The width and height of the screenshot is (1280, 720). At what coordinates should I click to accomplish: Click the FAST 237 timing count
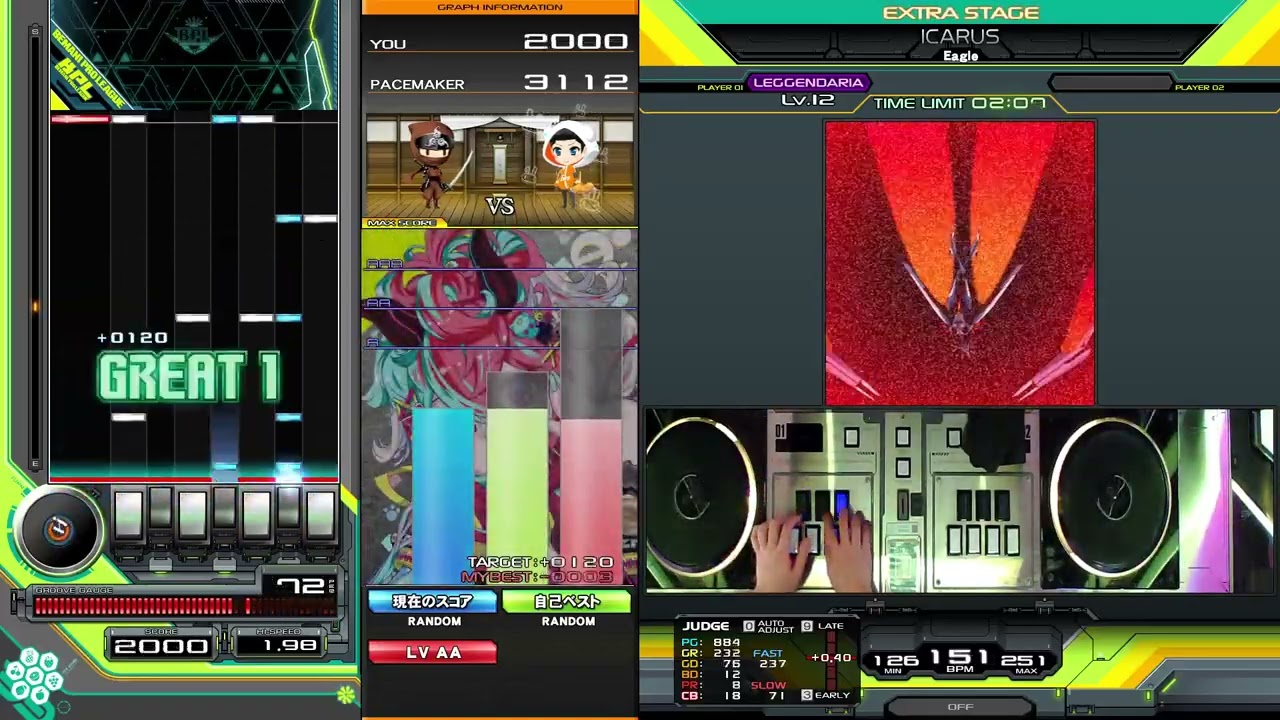[x=770, y=658]
